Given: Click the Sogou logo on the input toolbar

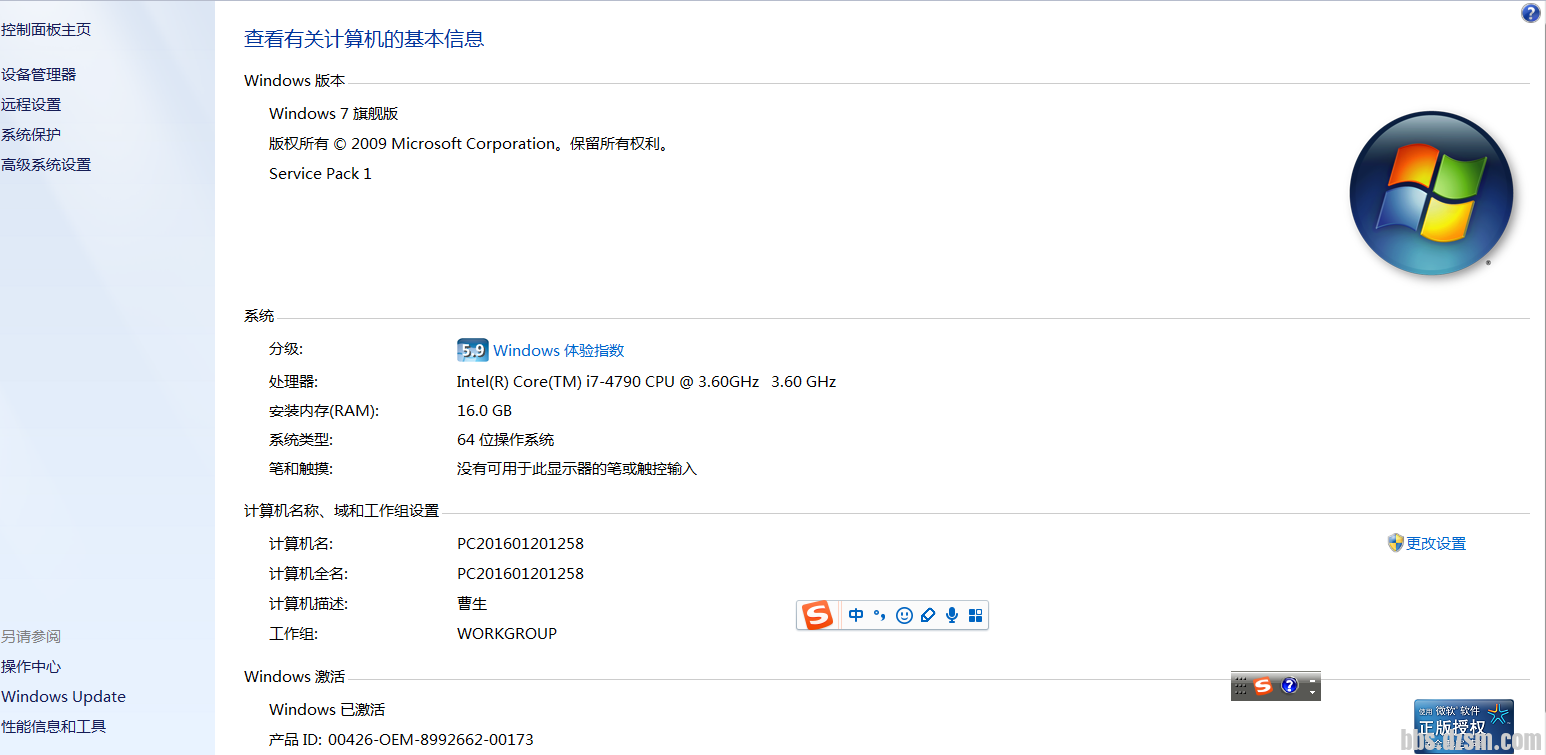Looking at the screenshot, I should (x=818, y=615).
